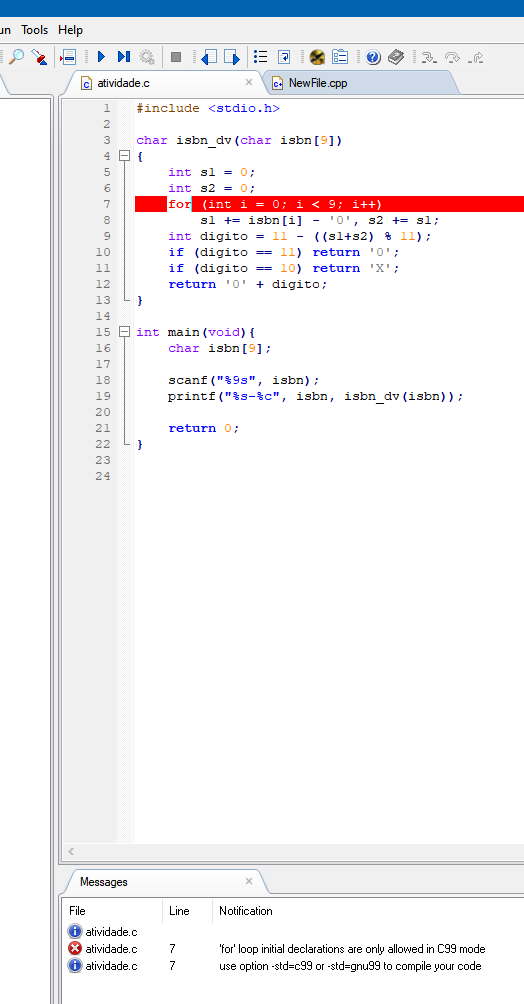Start debugging with the blue play icon

101,57
